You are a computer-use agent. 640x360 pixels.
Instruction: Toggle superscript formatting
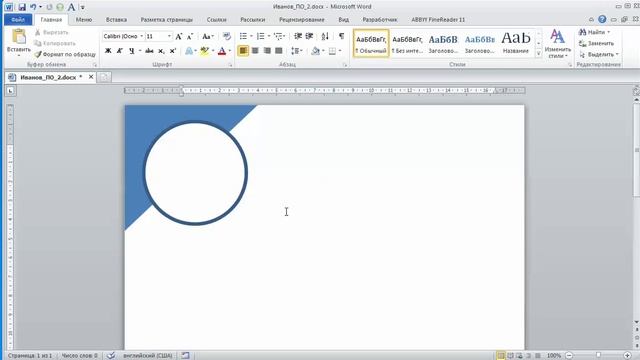[173, 51]
